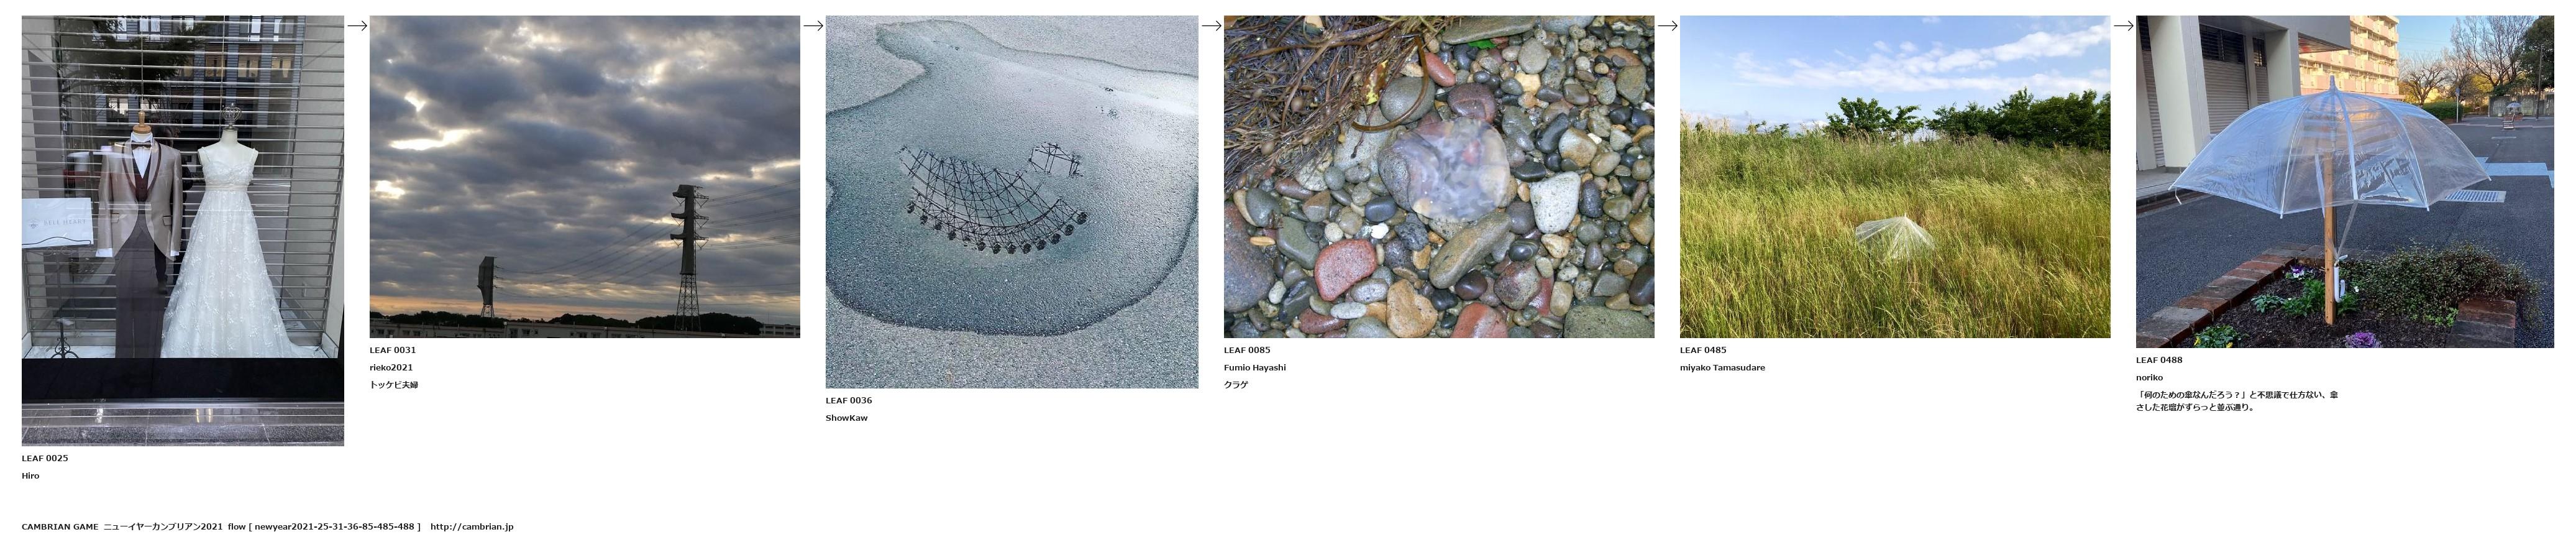Click arrow between LEAF 0031 and 0036
The height and width of the screenshot is (542, 2576).
813,26
